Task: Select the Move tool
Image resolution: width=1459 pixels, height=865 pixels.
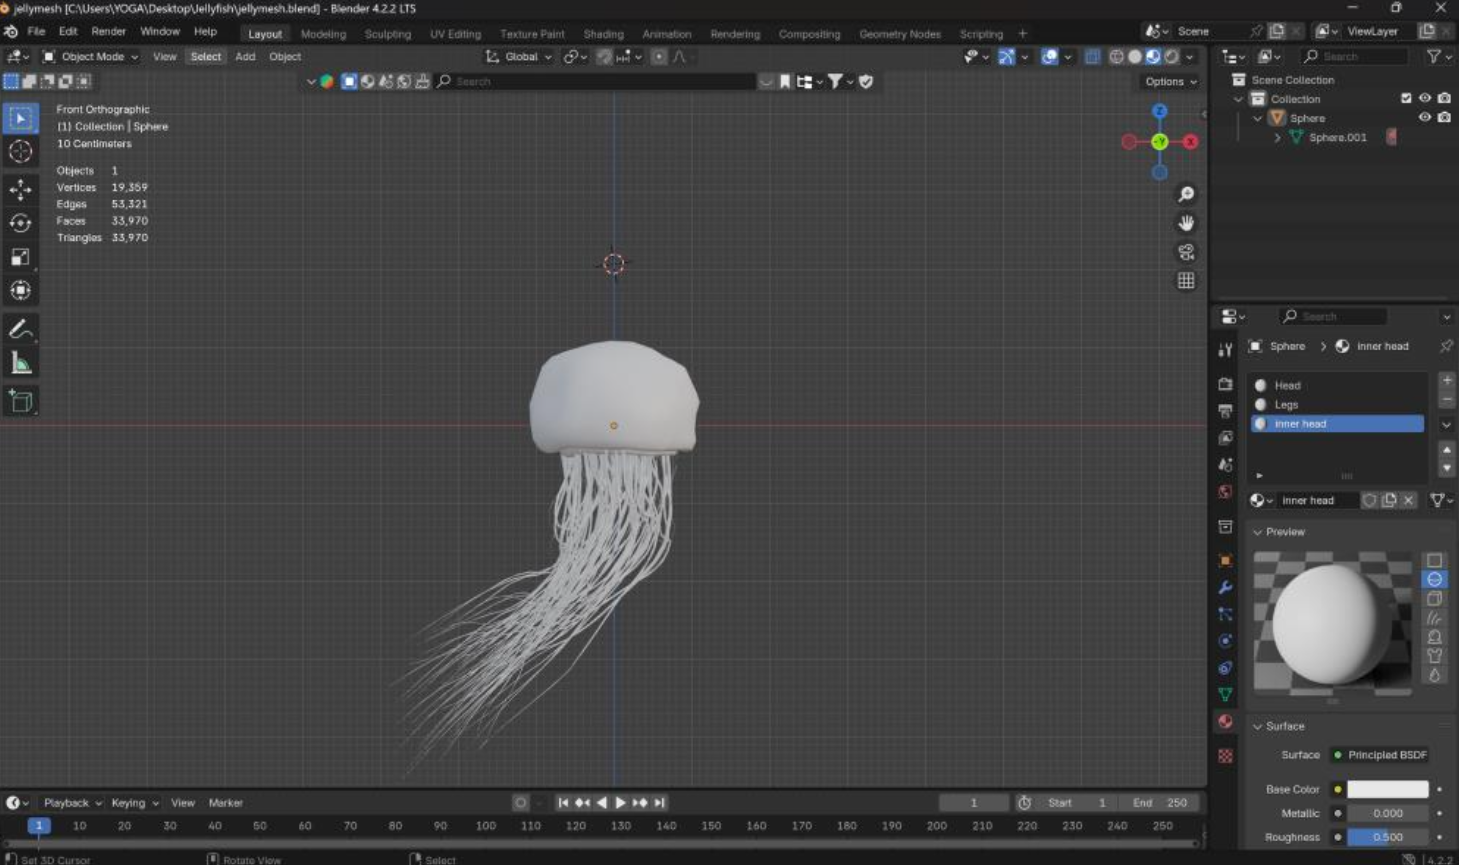Action: (x=20, y=188)
